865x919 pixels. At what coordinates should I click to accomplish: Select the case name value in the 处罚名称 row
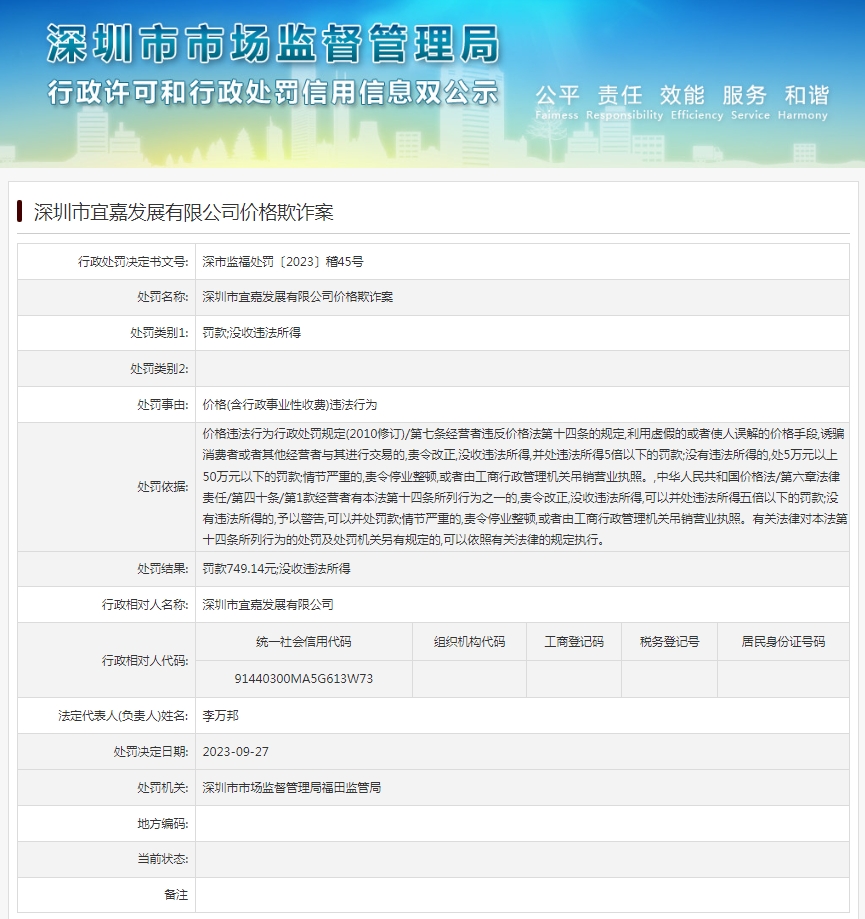pos(298,297)
